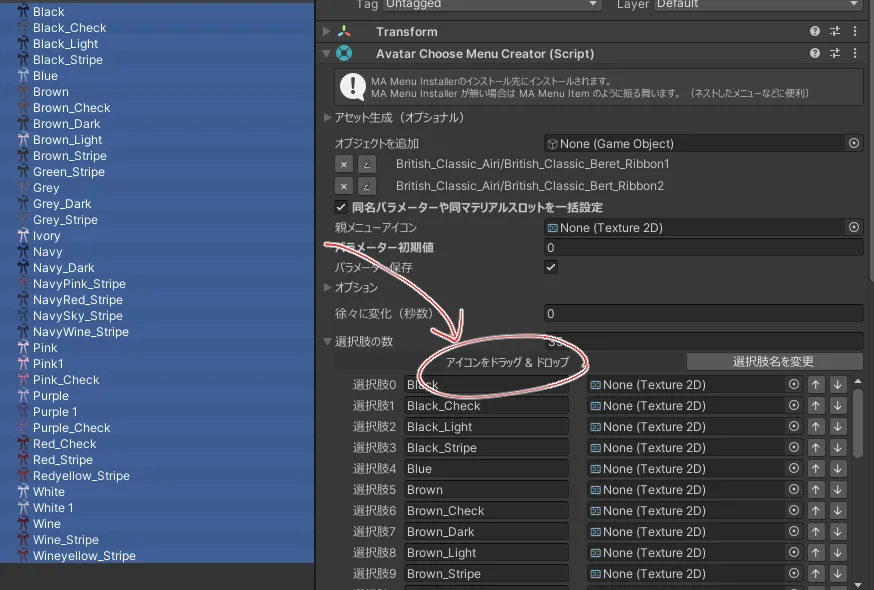Open the Layer dropdown
The image size is (874, 590).
pyautogui.click(x=760, y=4)
